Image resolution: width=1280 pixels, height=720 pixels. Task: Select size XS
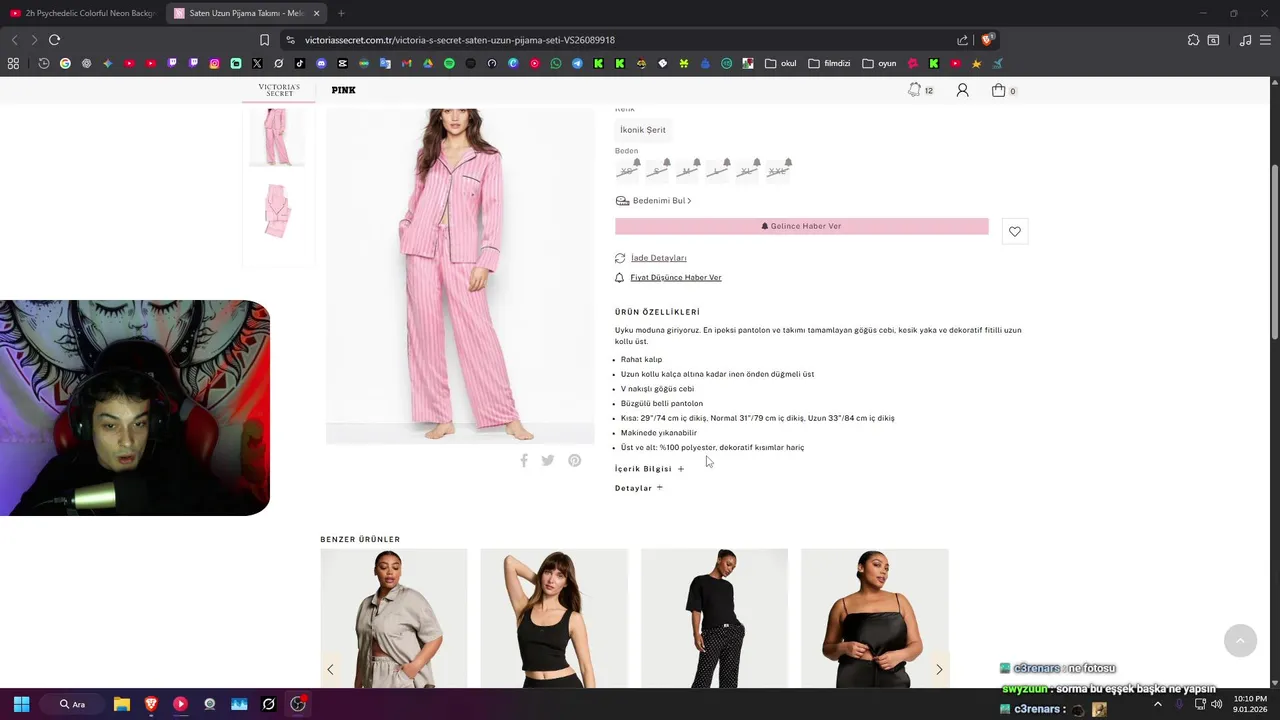tap(628, 171)
